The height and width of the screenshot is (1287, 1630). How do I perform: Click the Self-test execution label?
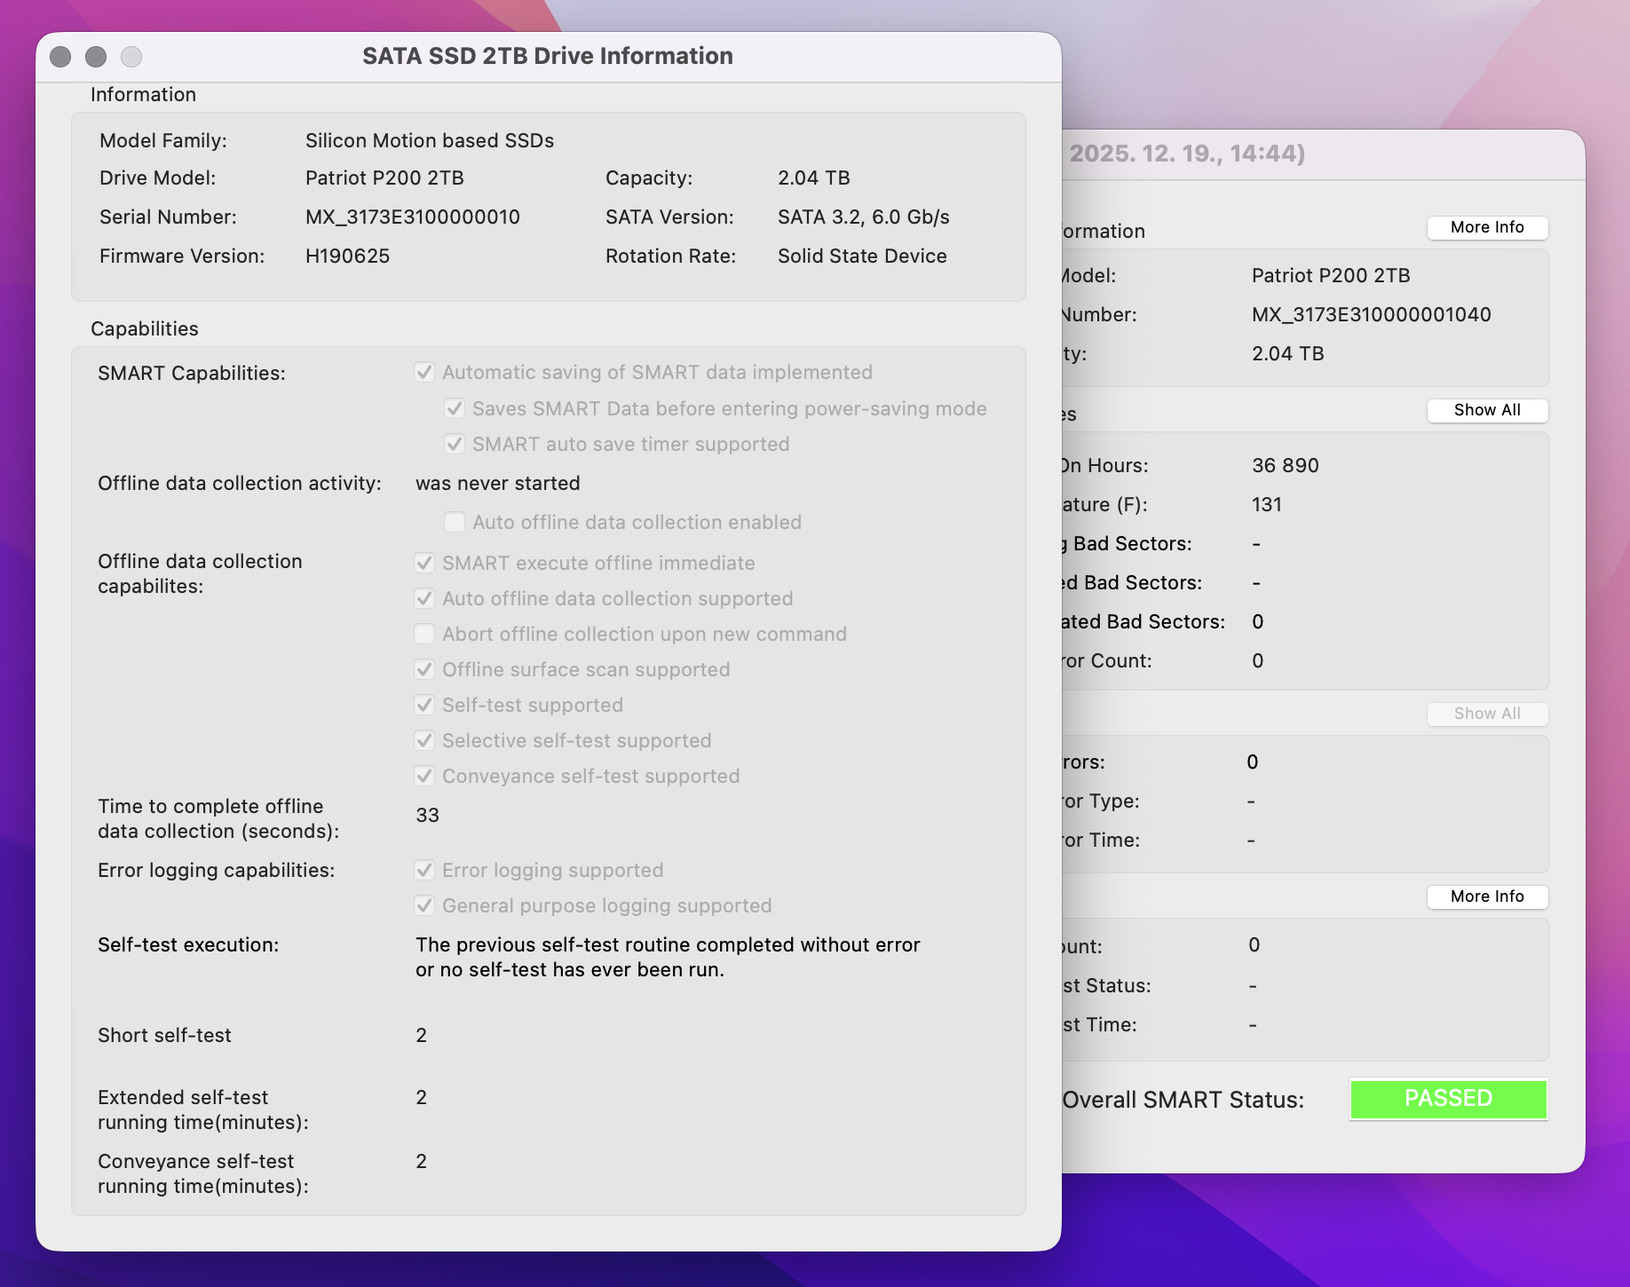click(188, 945)
